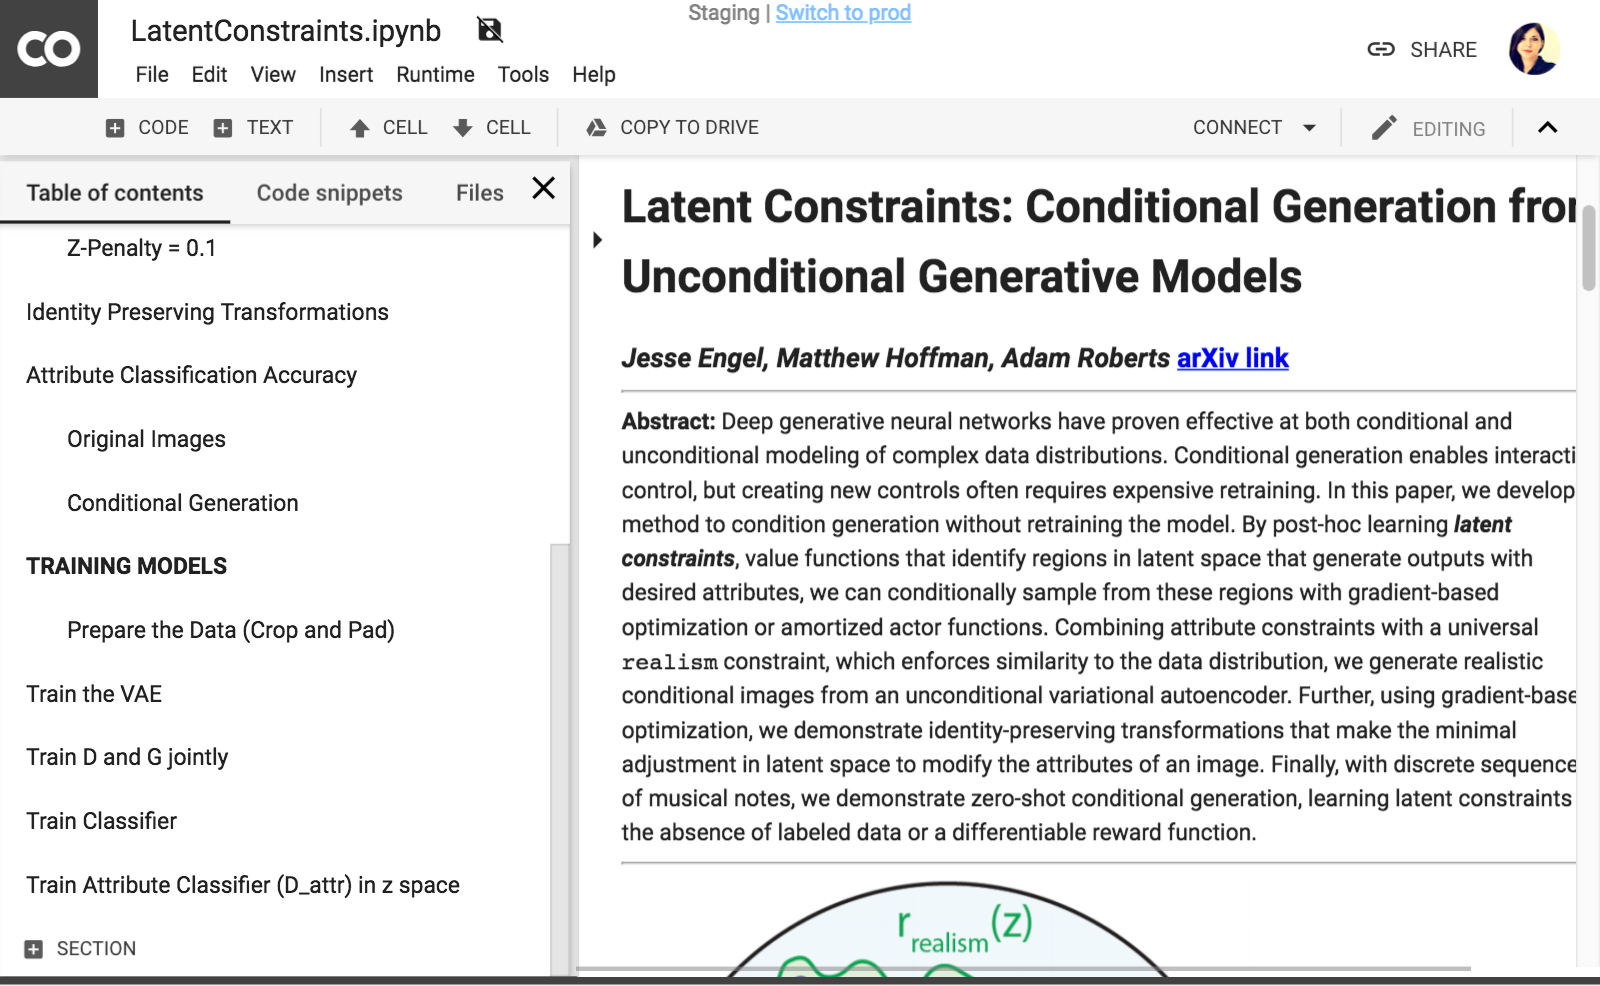Click the Colab CO logo icon
Screen dimensions: 1600x986
click(x=48, y=49)
